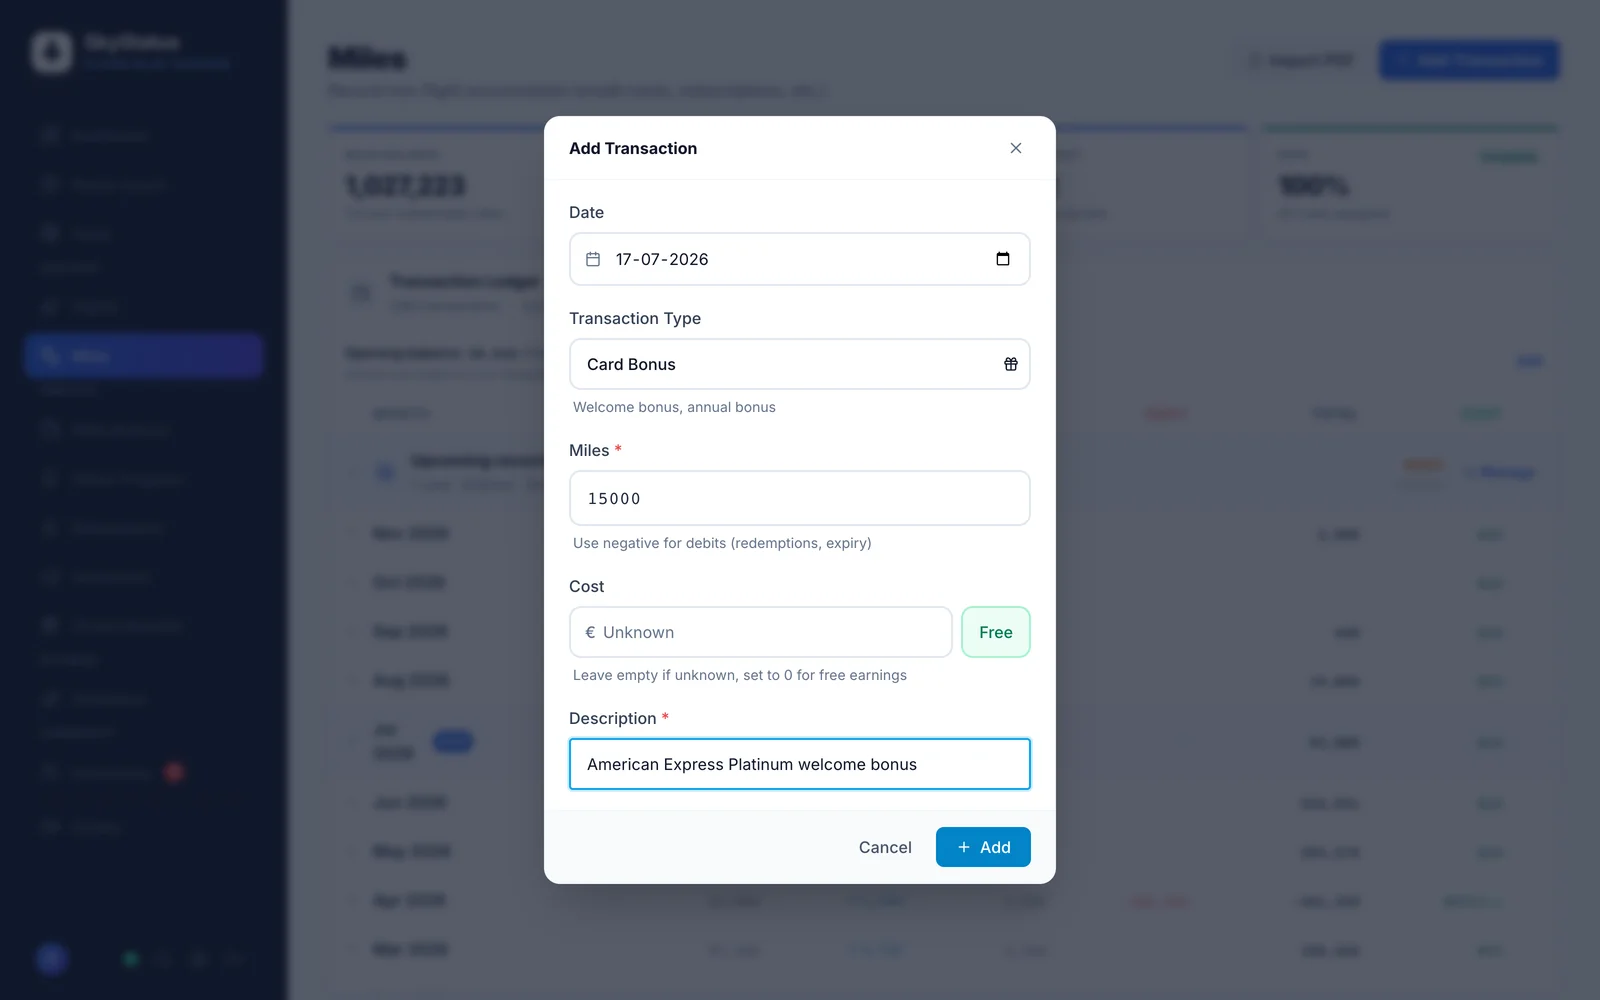This screenshot has height=1000, width=1600.
Task: Click the Add Transaction dialog title
Action: tap(633, 148)
